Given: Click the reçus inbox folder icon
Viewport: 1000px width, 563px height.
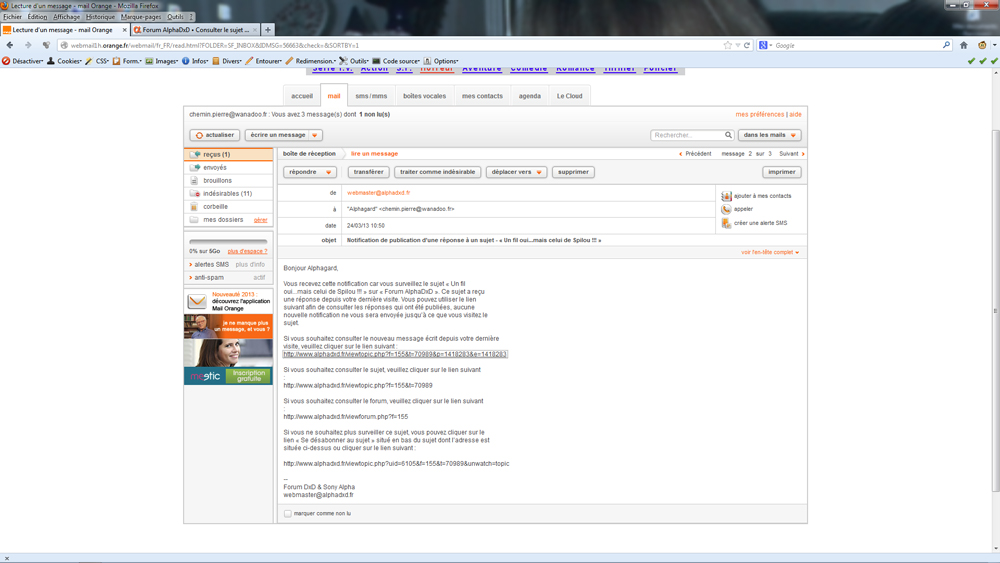Looking at the screenshot, I should coord(195,154).
